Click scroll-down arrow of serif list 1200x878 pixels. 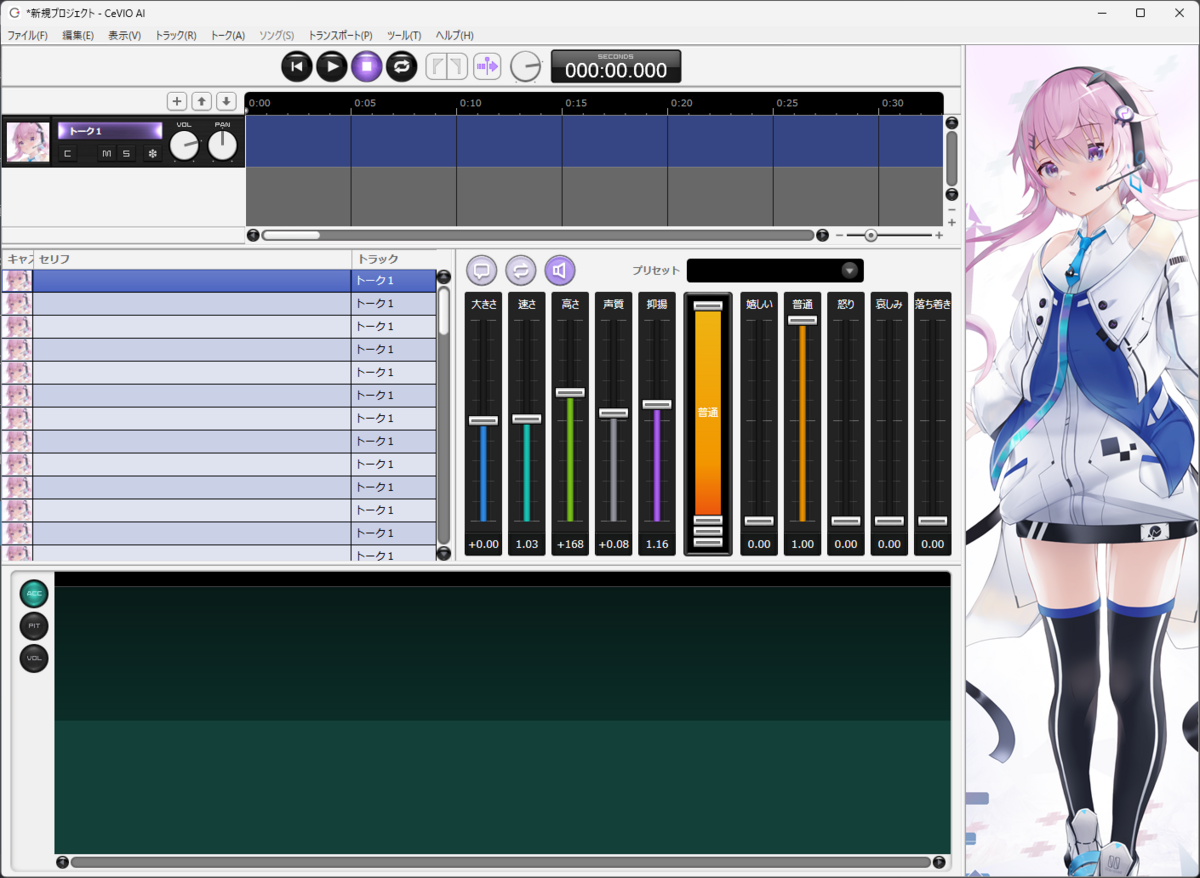[443, 553]
